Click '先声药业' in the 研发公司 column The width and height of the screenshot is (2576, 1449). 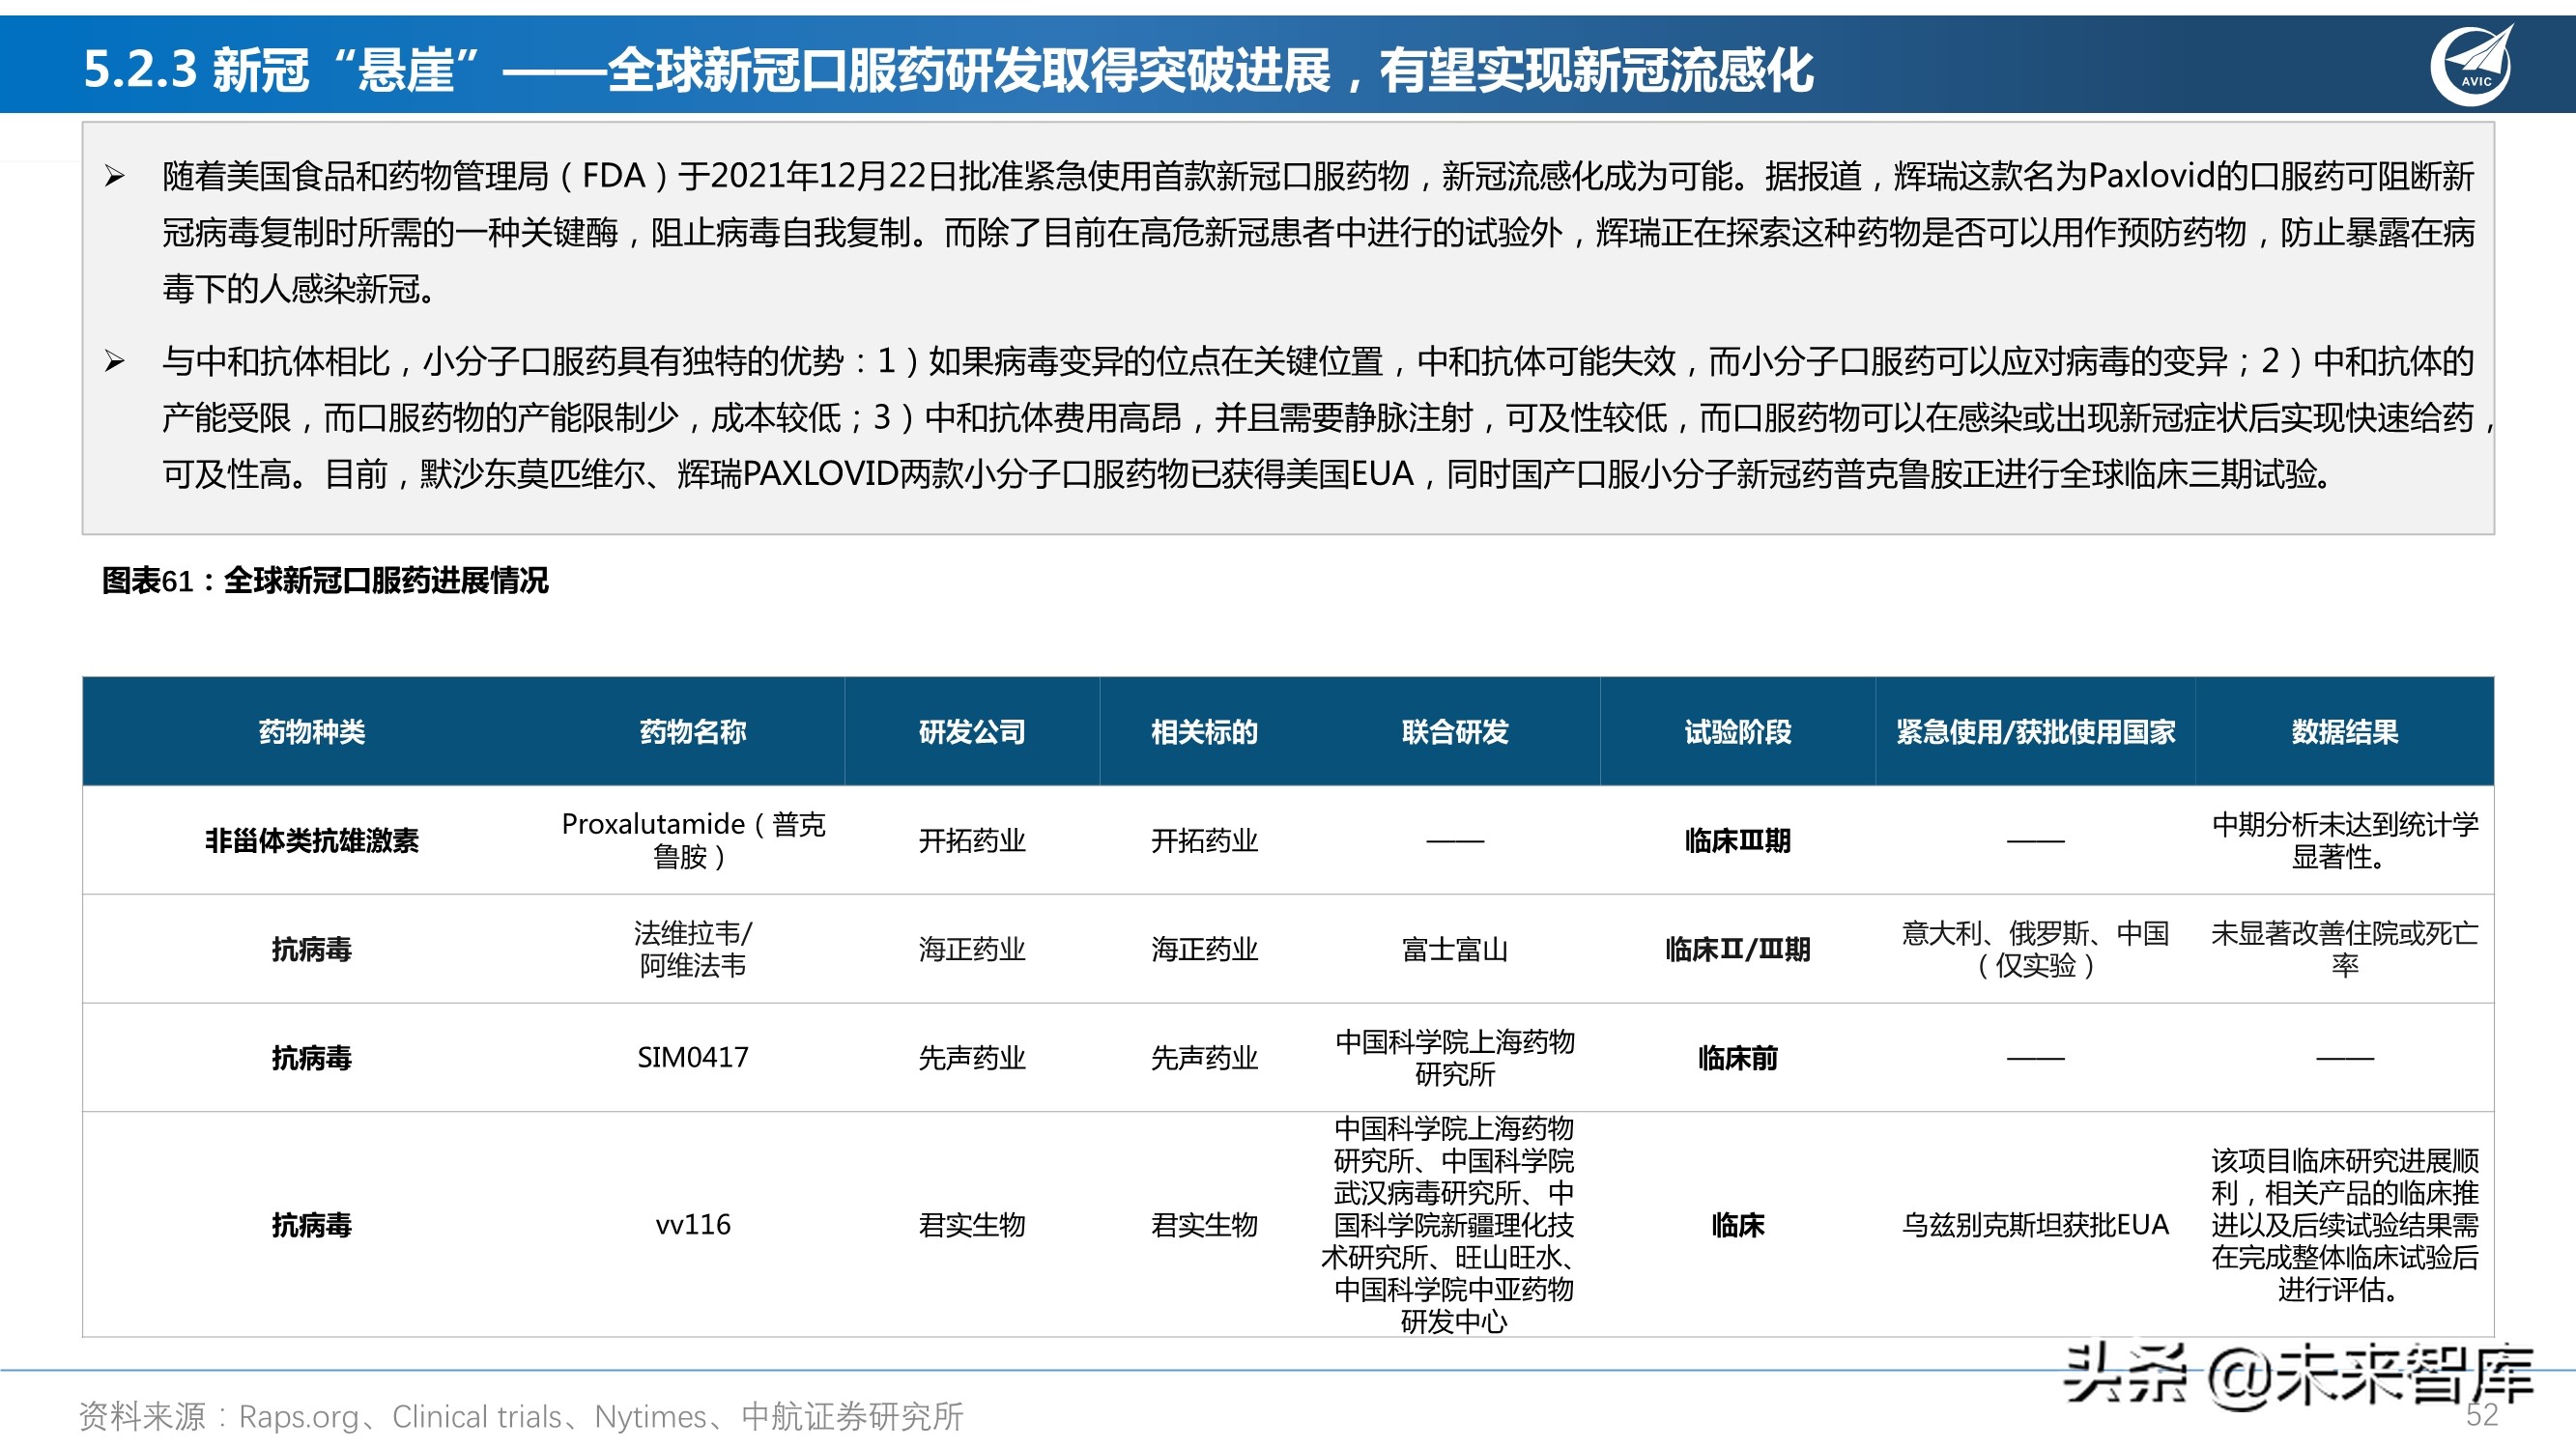click(x=972, y=1058)
